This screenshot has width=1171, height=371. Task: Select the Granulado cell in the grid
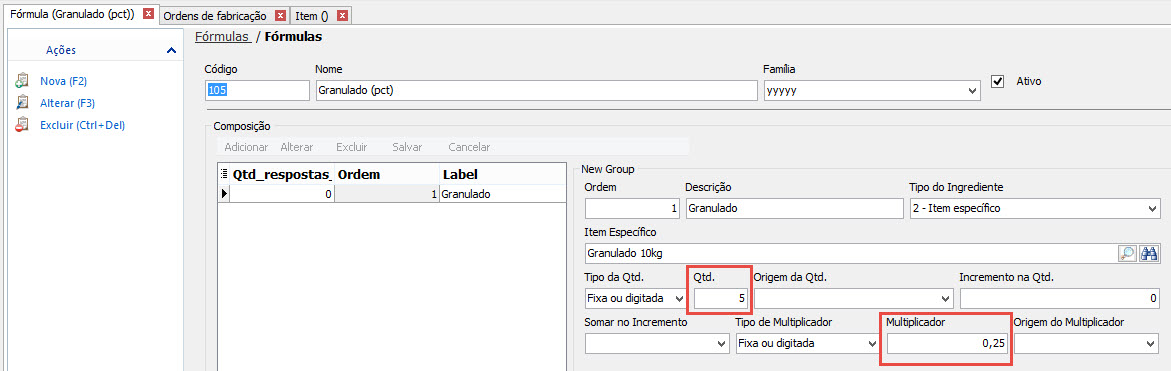pos(503,193)
